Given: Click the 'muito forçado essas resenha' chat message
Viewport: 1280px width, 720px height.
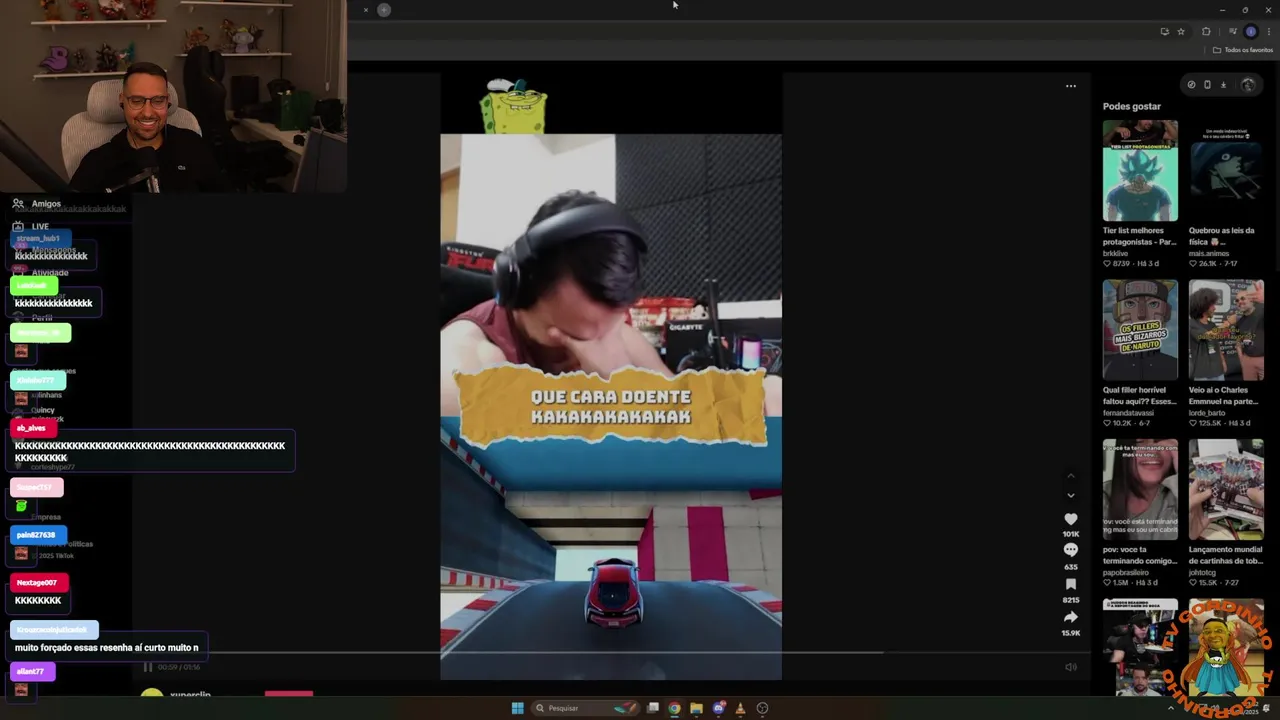Looking at the screenshot, I should click(x=107, y=647).
